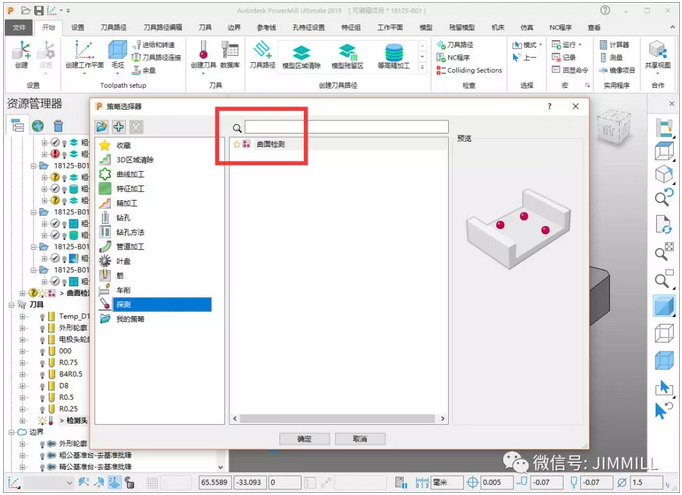Click the 共享视图 shared view icon
This screenshot has height=495, width=682.
(x=658, y=54)
